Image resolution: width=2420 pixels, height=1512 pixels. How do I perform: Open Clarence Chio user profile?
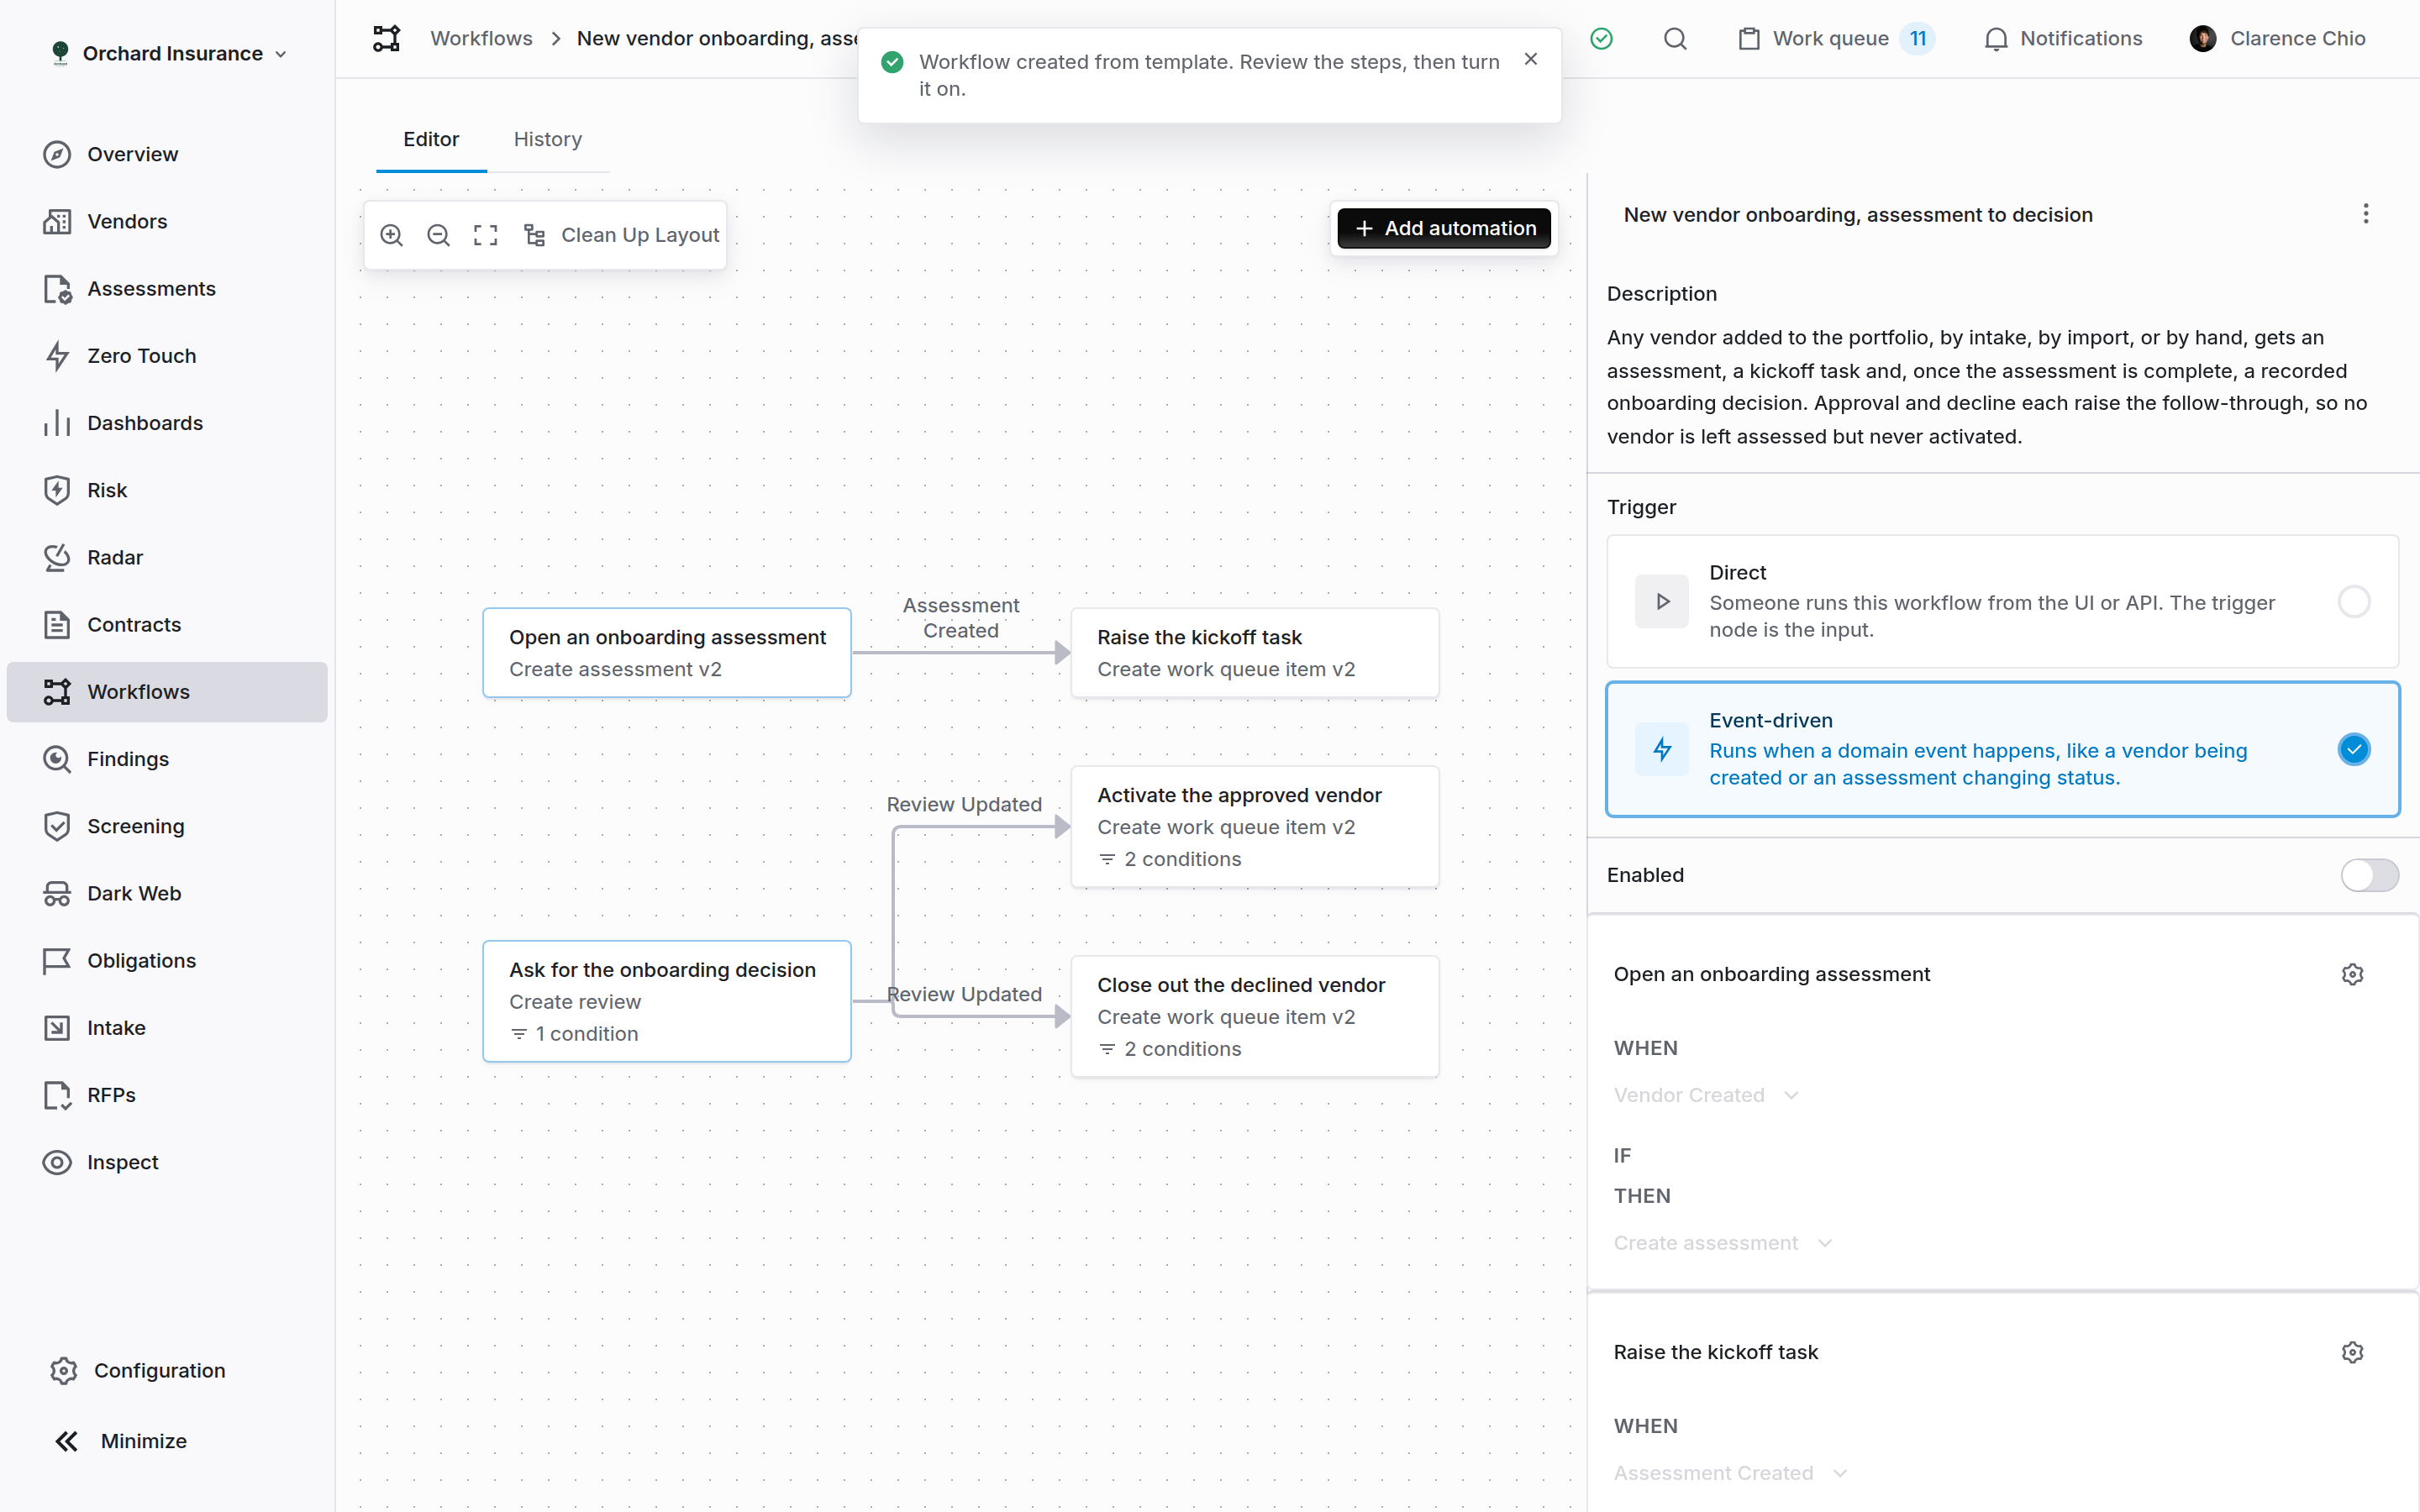point(2276,39)
